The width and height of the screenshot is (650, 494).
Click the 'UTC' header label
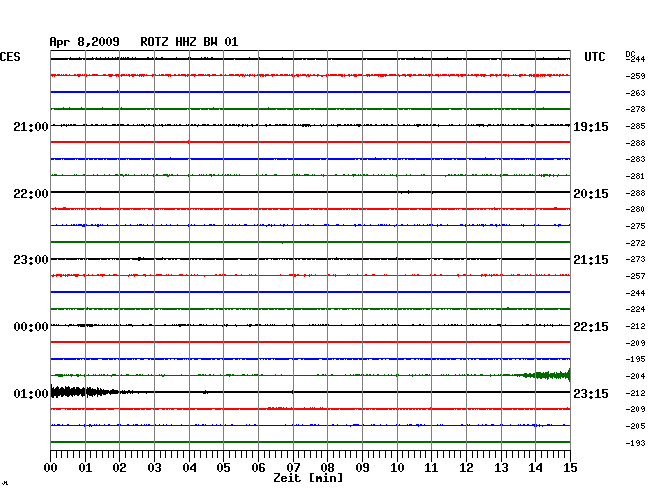594,57
